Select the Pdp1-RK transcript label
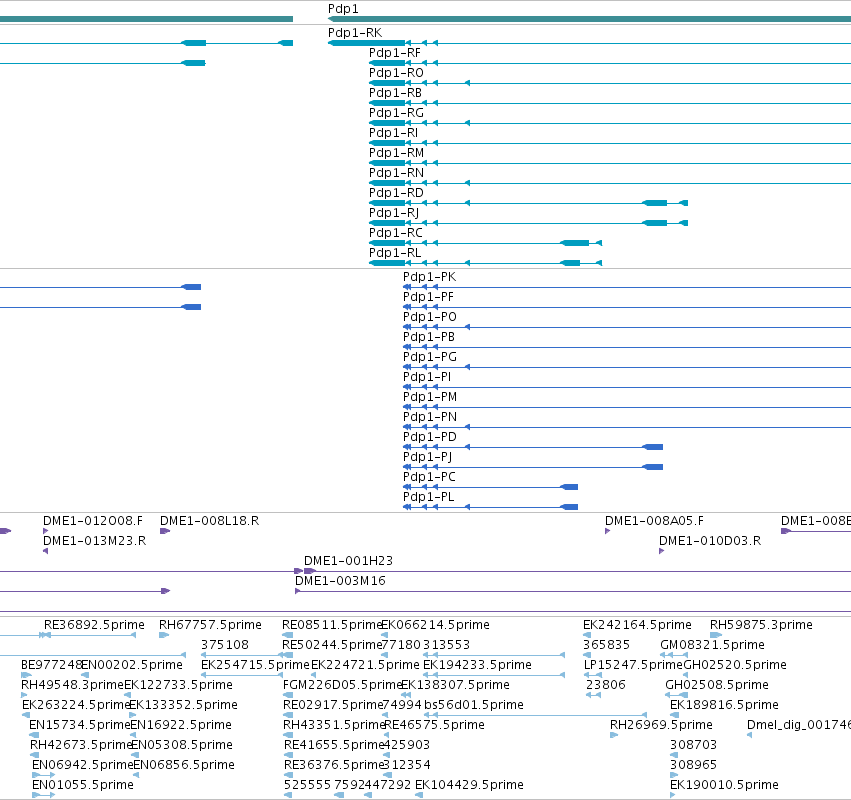851x800 pixels. coord(355,33)
